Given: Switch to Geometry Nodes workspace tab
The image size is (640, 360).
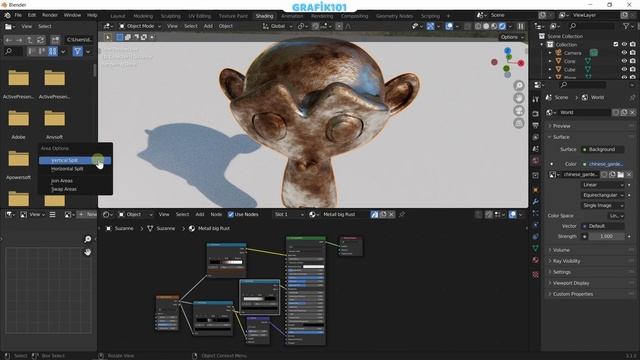Looking at the screenshot, I should point(394,16).
